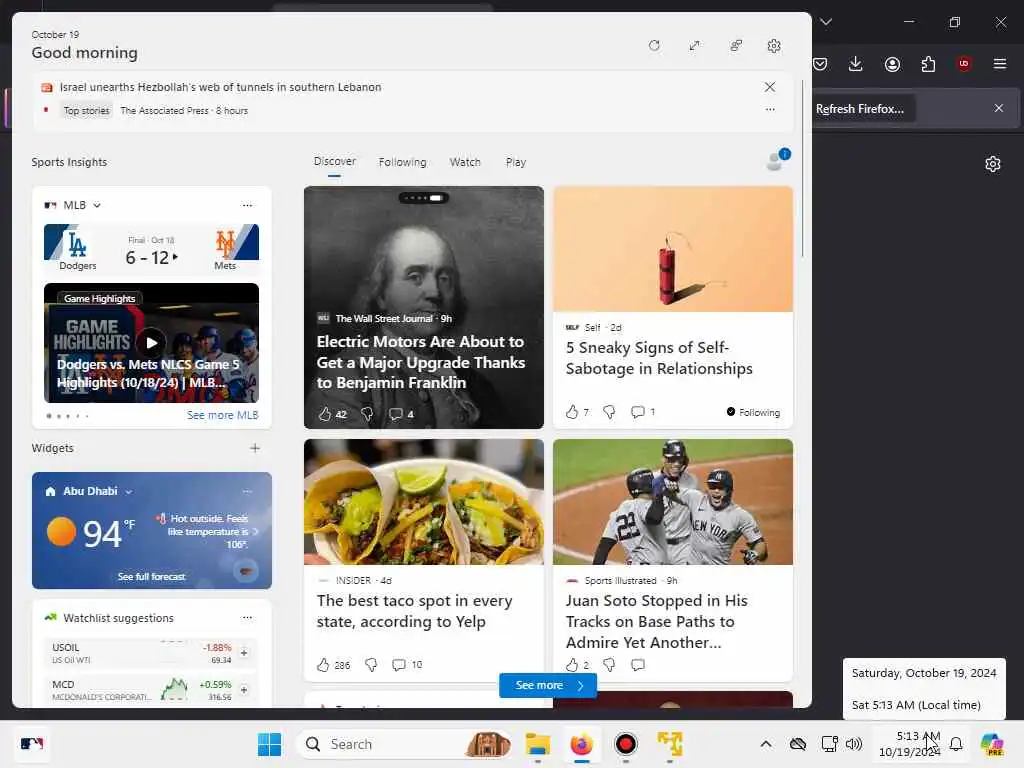Open more options for MLB sports card
The width and height of the screenshot is (1024, 768).
pos(247,205)
